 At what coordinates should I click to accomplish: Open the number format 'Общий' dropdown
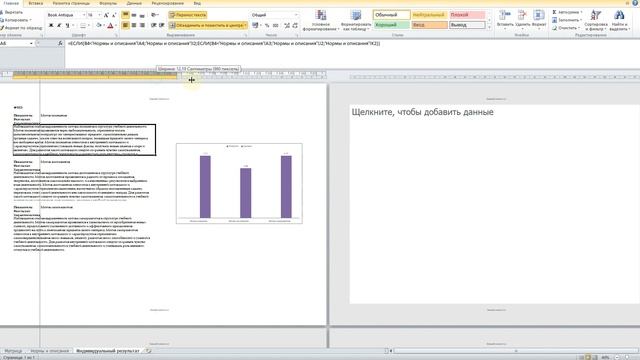tap(296, 15)
